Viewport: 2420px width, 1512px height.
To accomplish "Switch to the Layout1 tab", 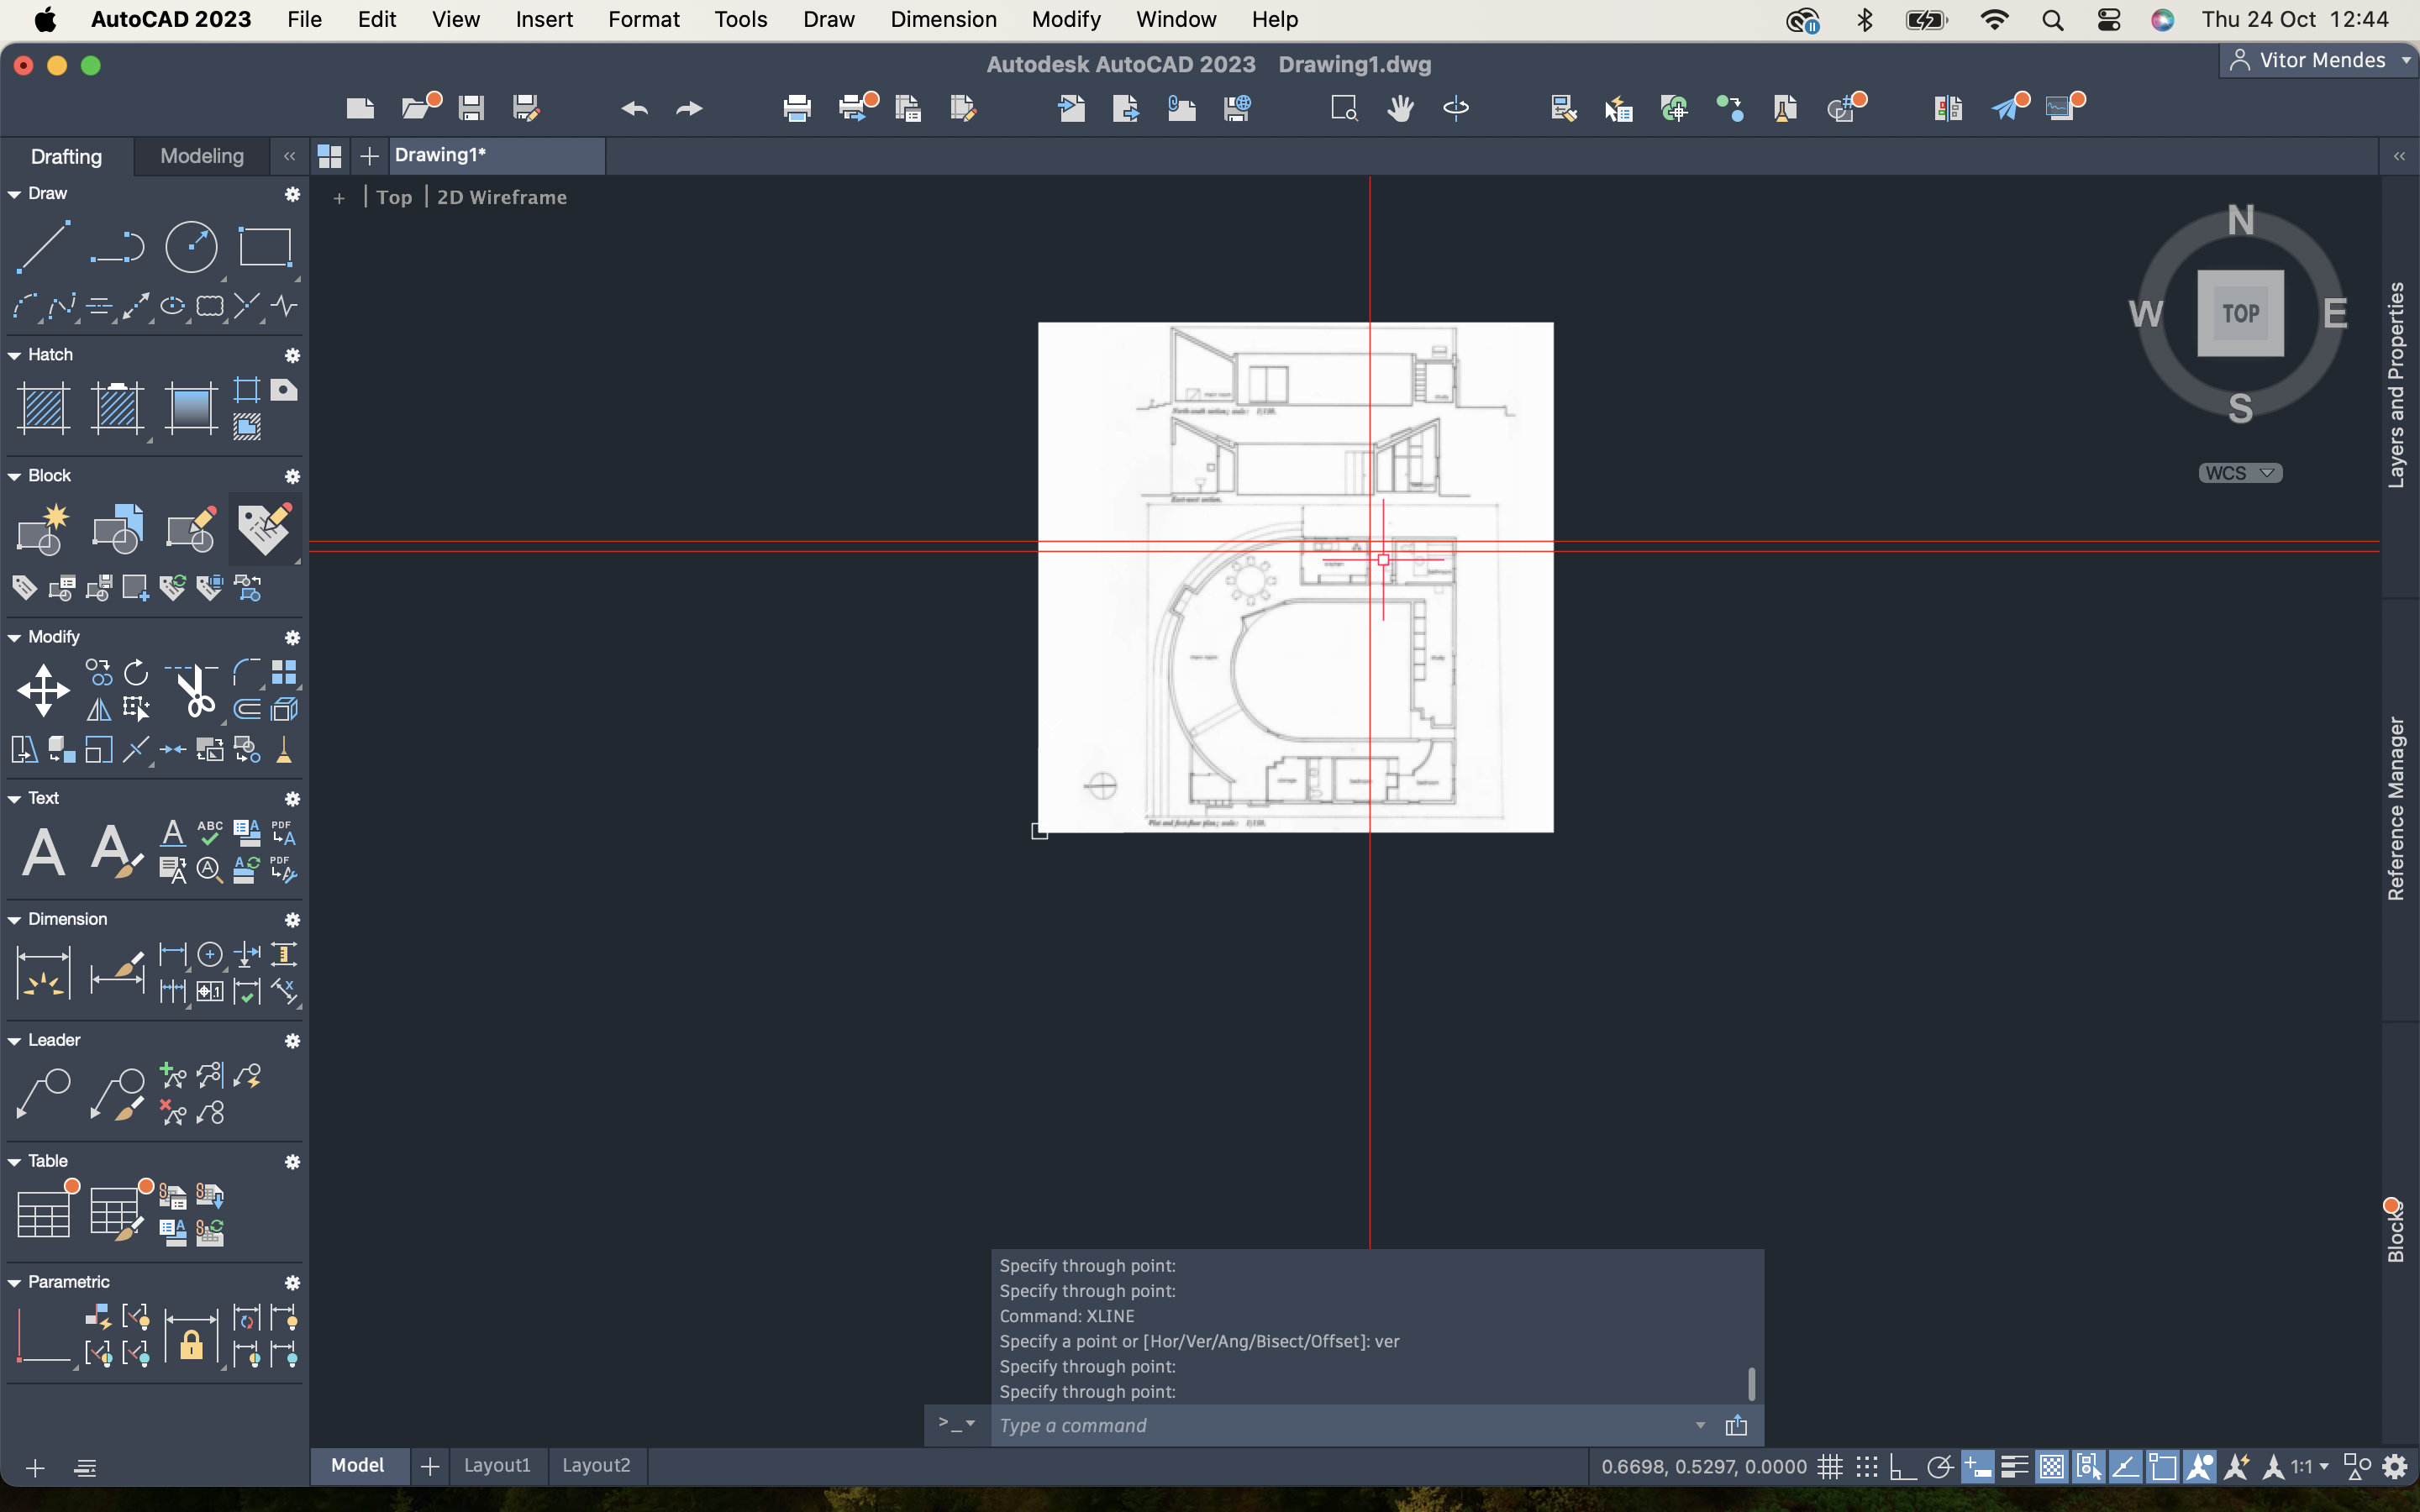I will coord(497,1465).
